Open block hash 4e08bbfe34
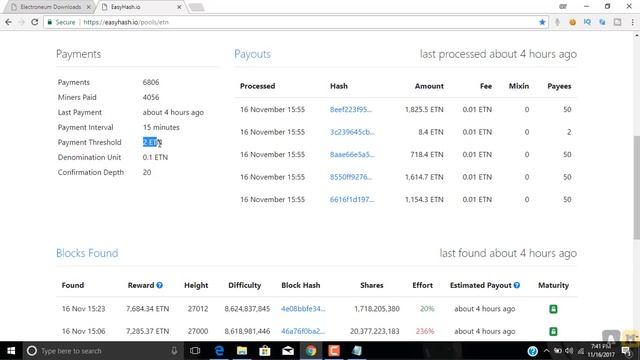The height and width of the screenshot is (360, 640). [303, 309]
